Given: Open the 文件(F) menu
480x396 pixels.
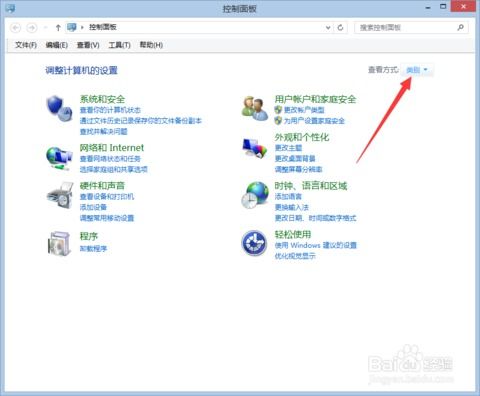Looking at the screenshot, I should (26, 45).
